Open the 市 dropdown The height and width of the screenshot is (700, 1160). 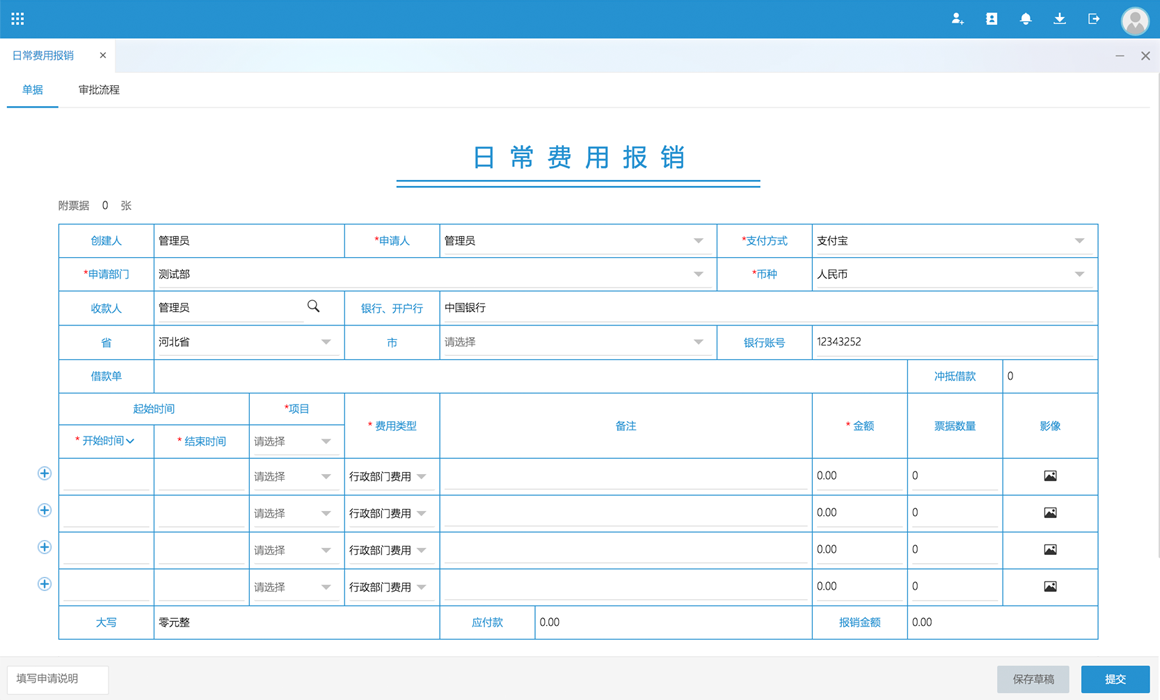698,342
